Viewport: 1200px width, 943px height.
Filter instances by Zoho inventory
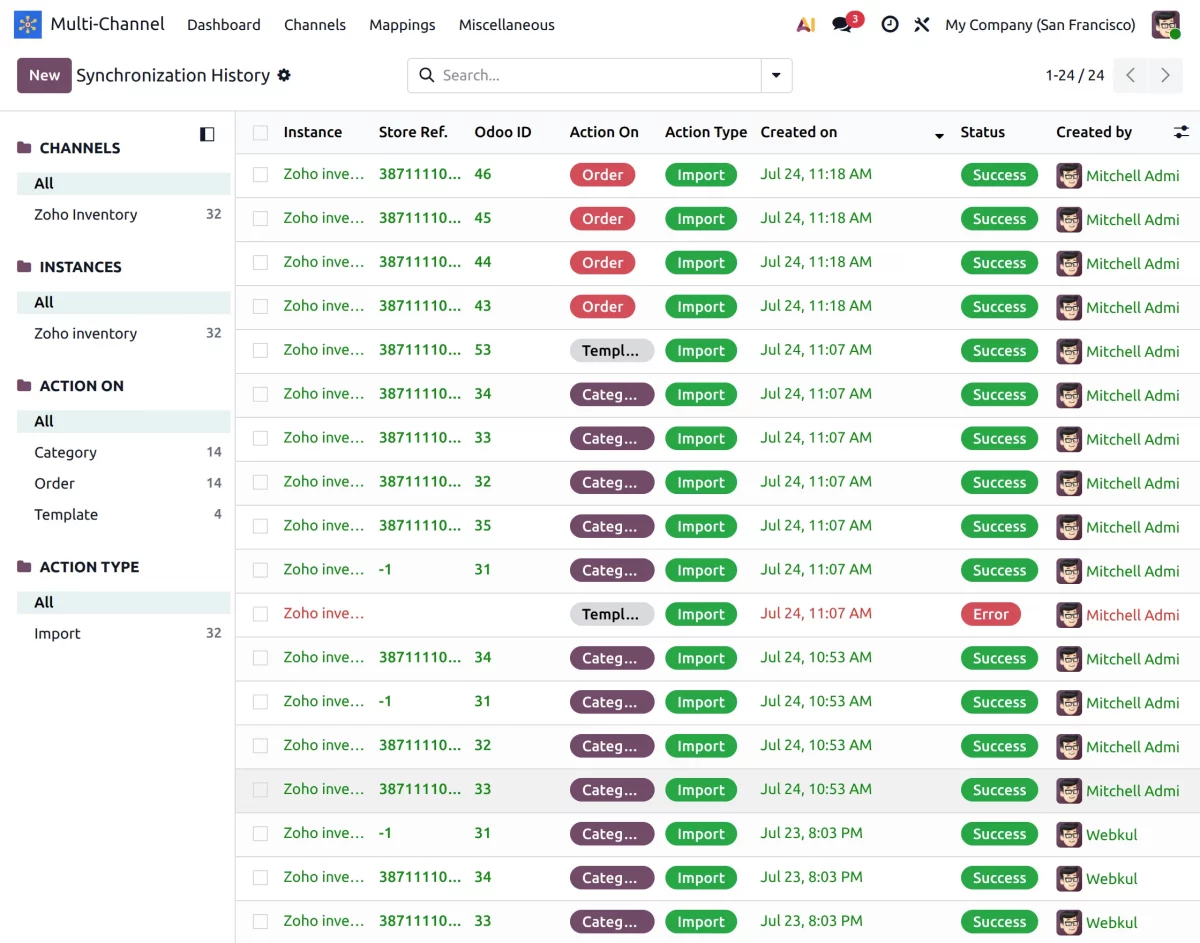[x=124, y=334]
